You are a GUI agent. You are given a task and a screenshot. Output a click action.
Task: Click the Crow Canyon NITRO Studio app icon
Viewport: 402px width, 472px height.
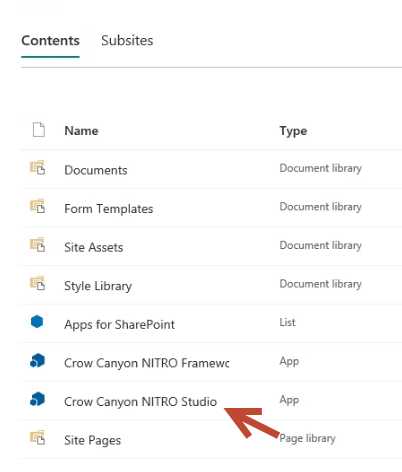pos(37,399)
